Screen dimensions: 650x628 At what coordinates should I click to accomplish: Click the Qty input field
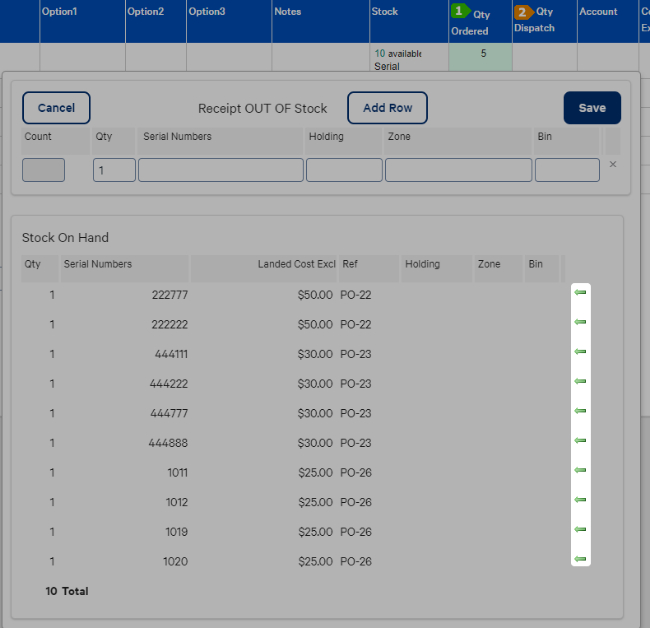click(114, 170)
